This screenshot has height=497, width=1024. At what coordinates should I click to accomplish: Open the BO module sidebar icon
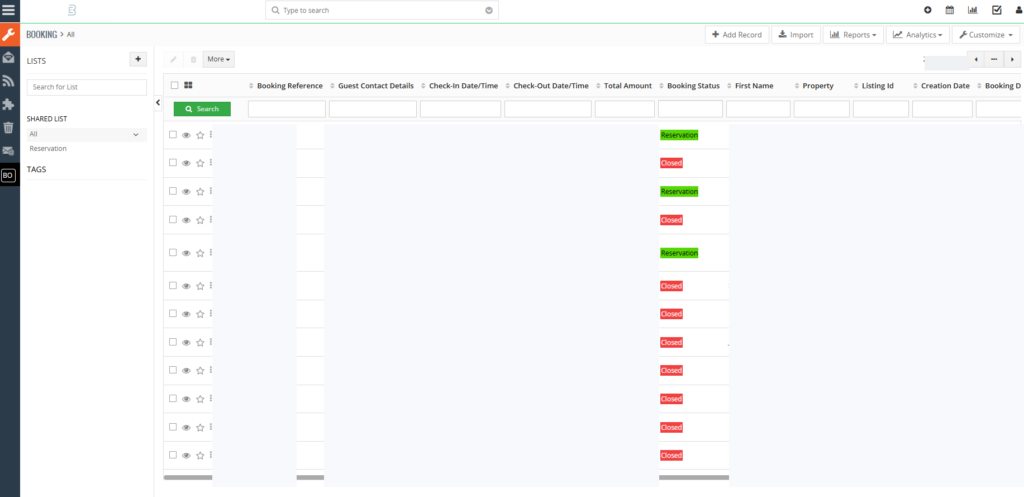click(8, 175)
